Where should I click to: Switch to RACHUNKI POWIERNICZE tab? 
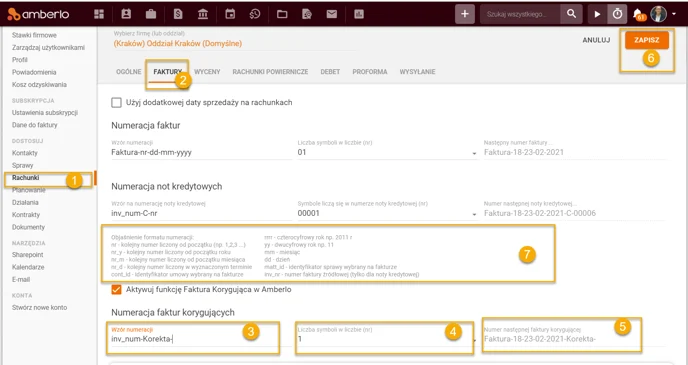click(270, 72)
